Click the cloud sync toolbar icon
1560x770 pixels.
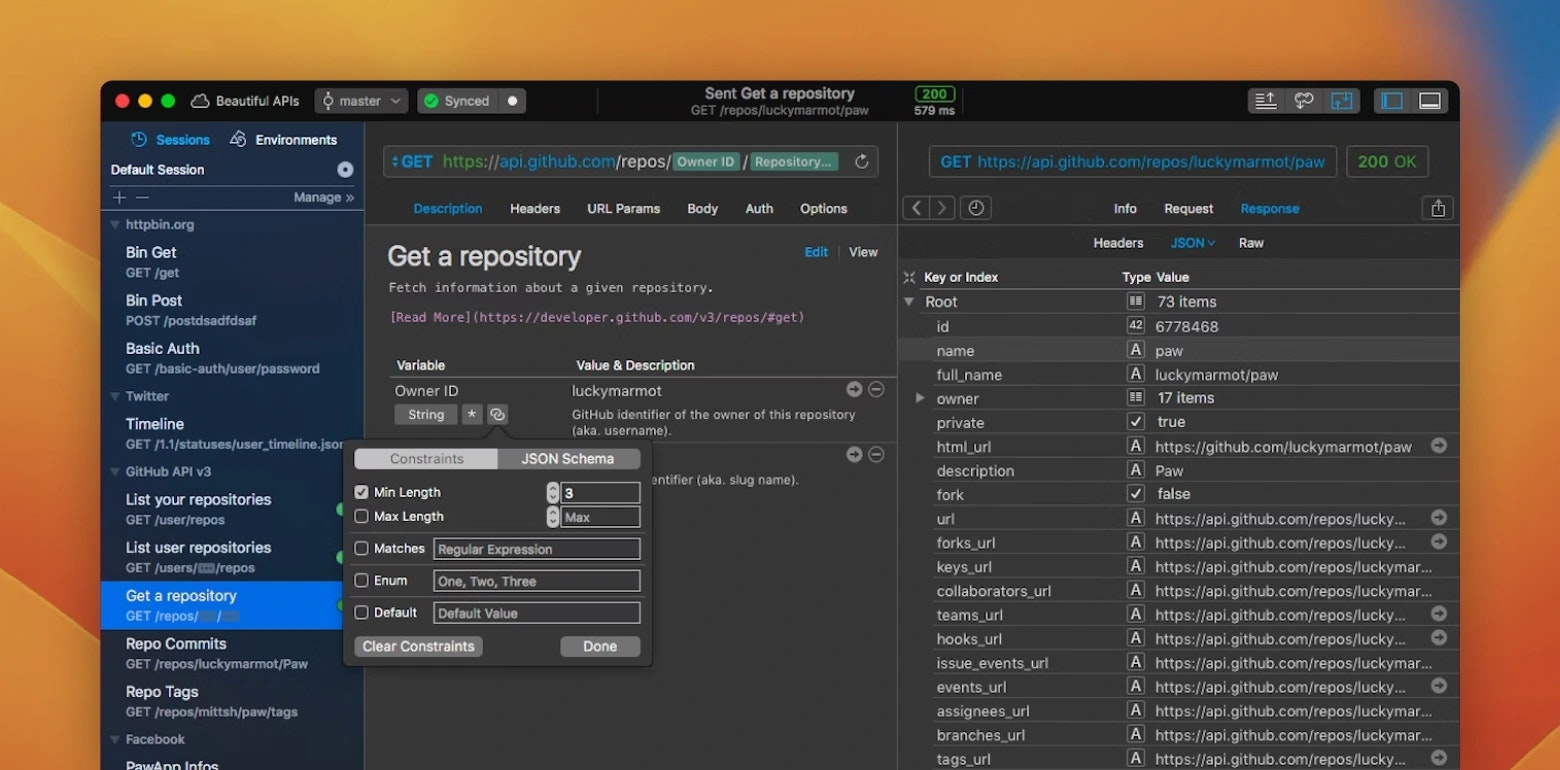tap(1303, 101)
